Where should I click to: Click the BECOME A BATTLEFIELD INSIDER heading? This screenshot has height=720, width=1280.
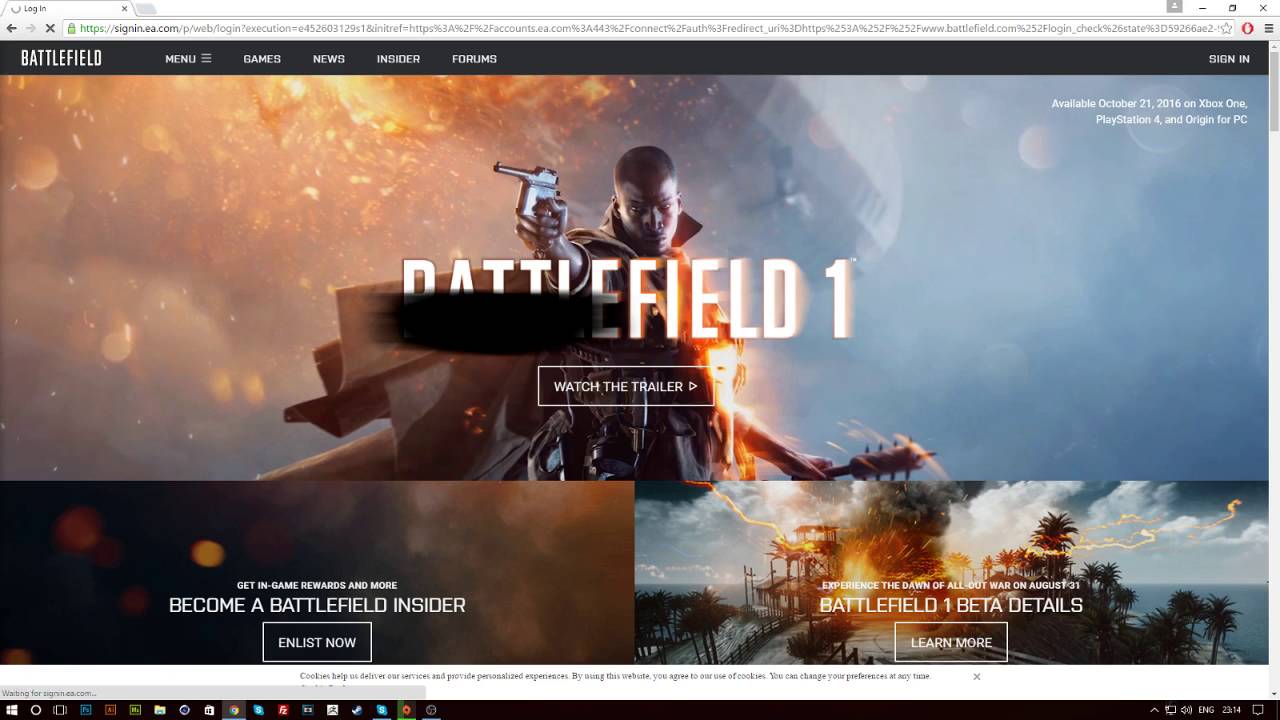click(317, 605)
